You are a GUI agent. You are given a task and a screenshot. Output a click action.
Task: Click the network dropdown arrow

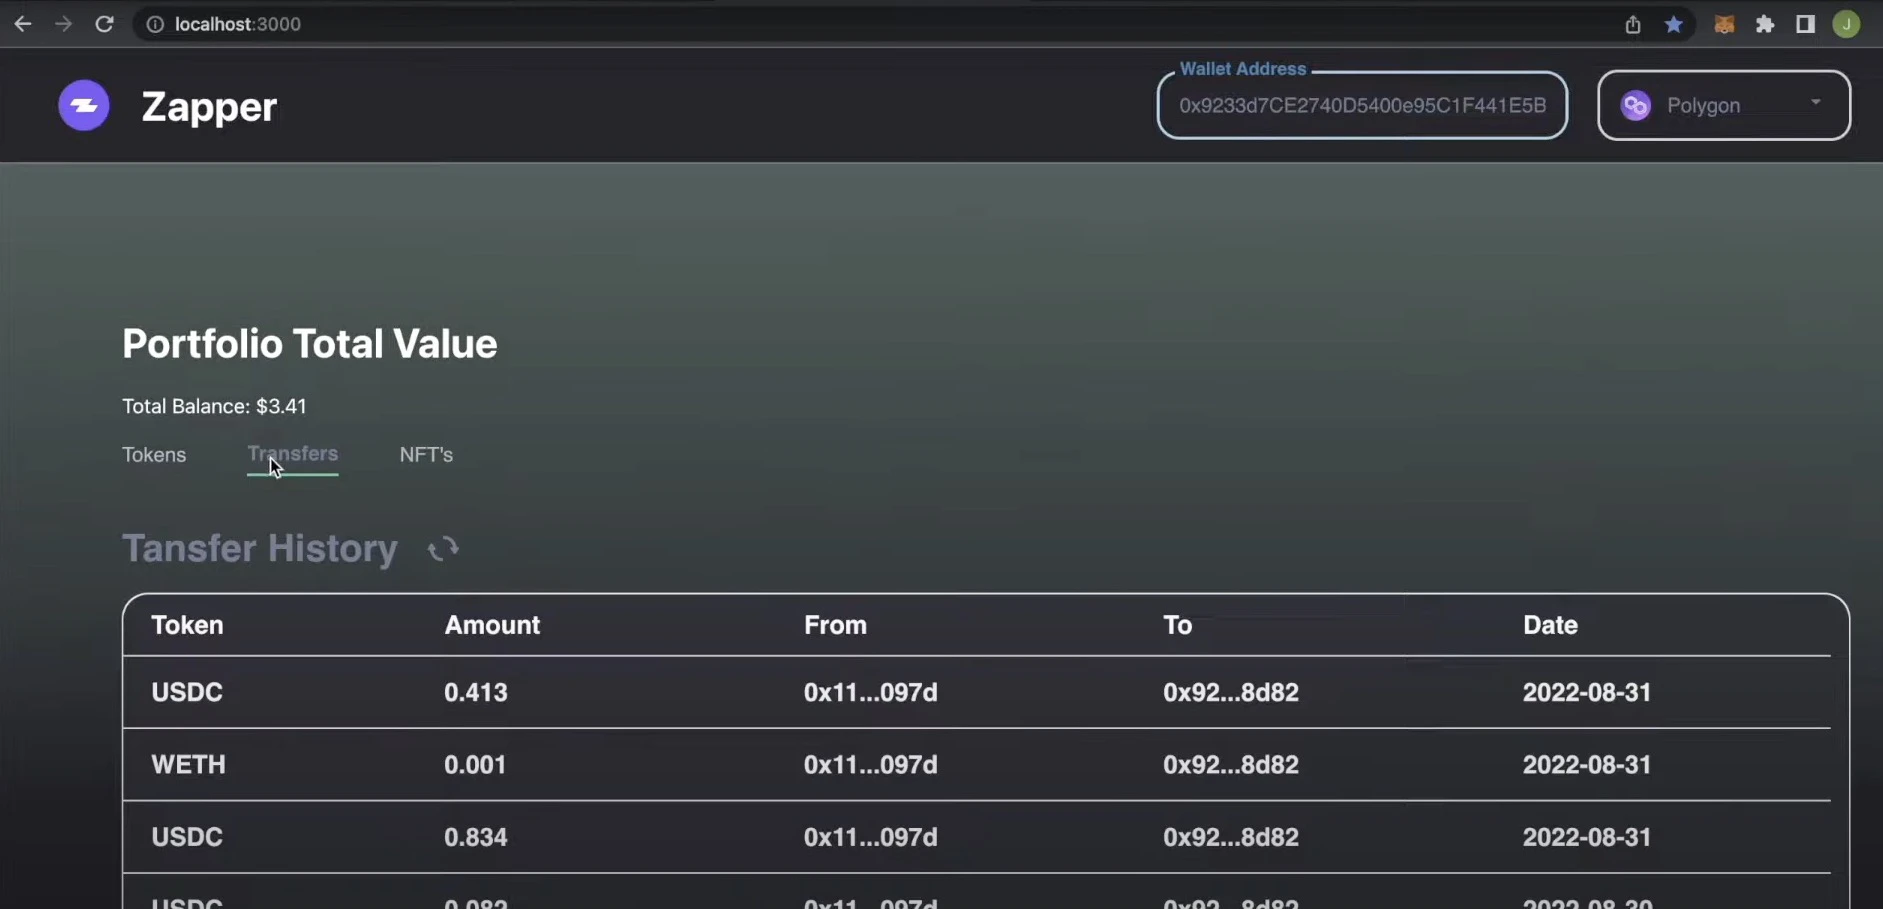[x=1815, y=102]
